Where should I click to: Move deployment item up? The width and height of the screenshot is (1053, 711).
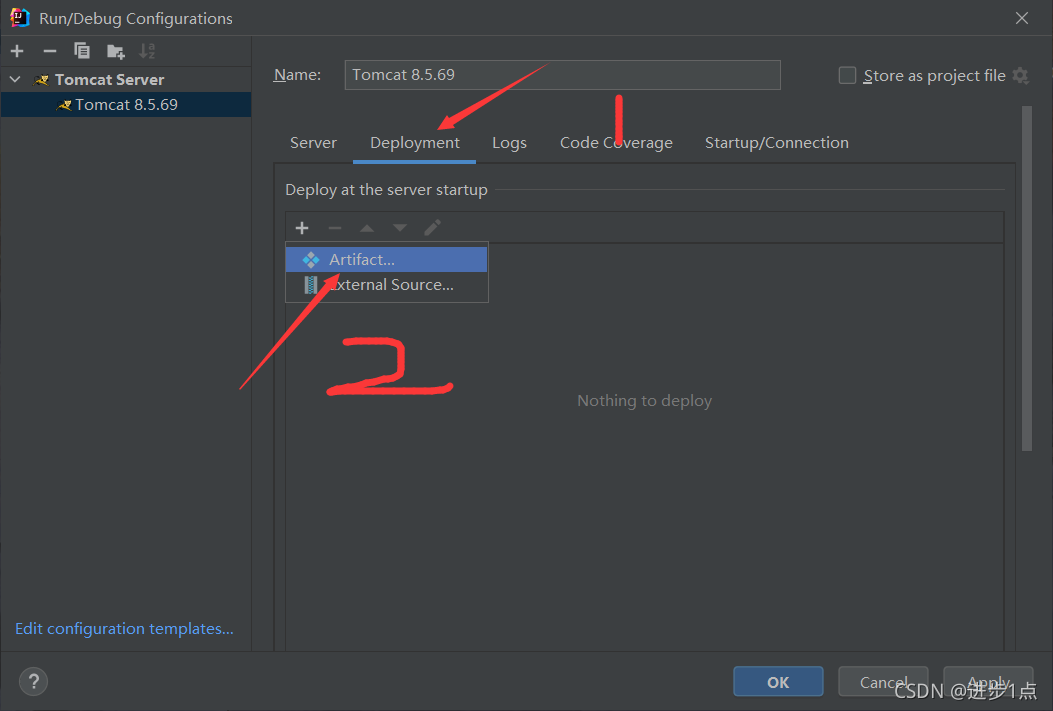coord(367,228)
